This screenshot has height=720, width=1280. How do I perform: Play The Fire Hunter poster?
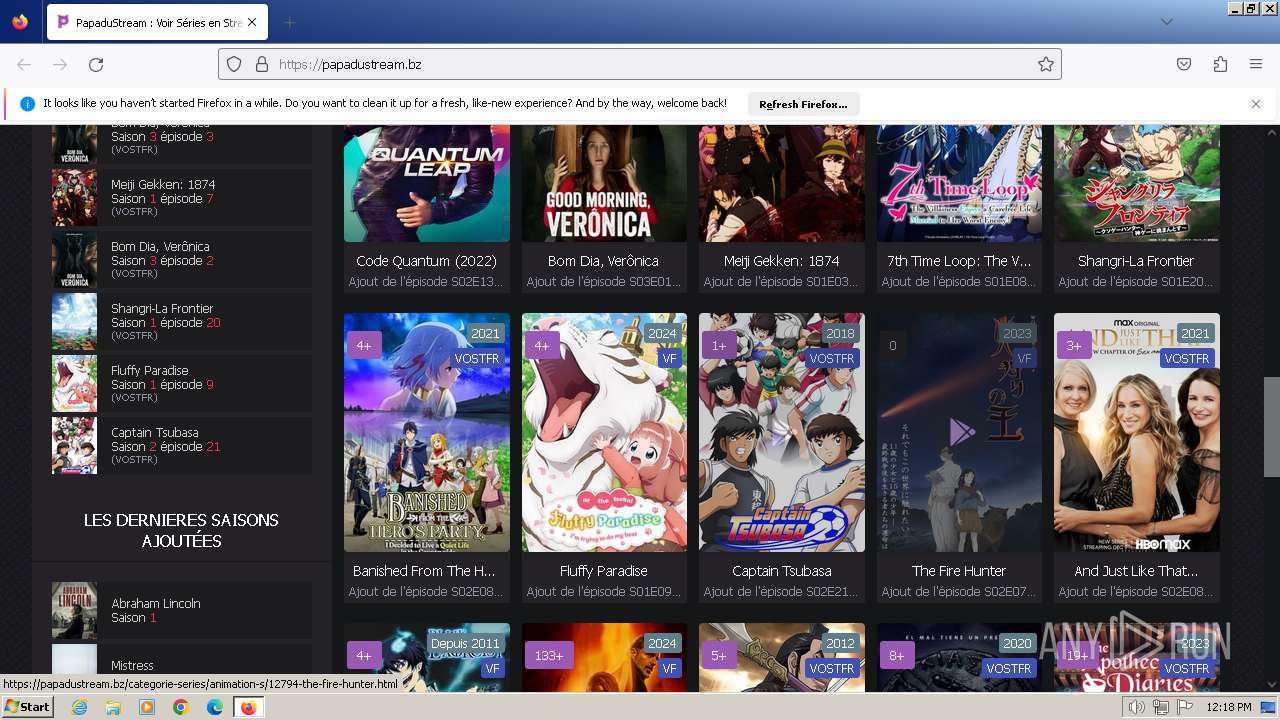tap(959, 432)
